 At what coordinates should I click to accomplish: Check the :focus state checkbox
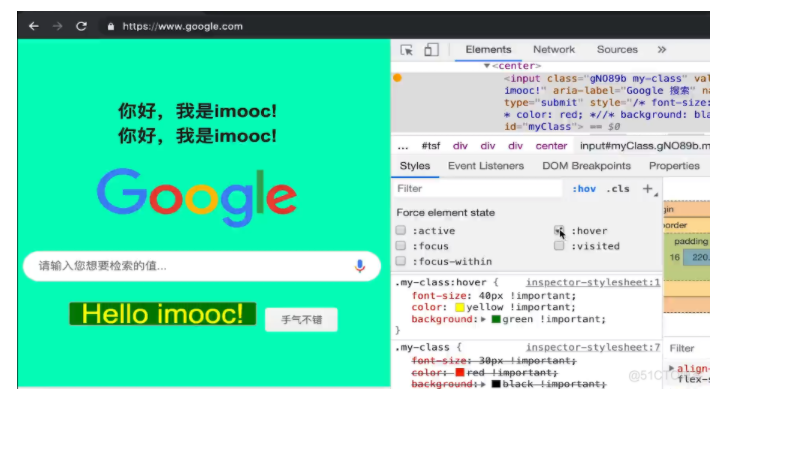(401, 246)
